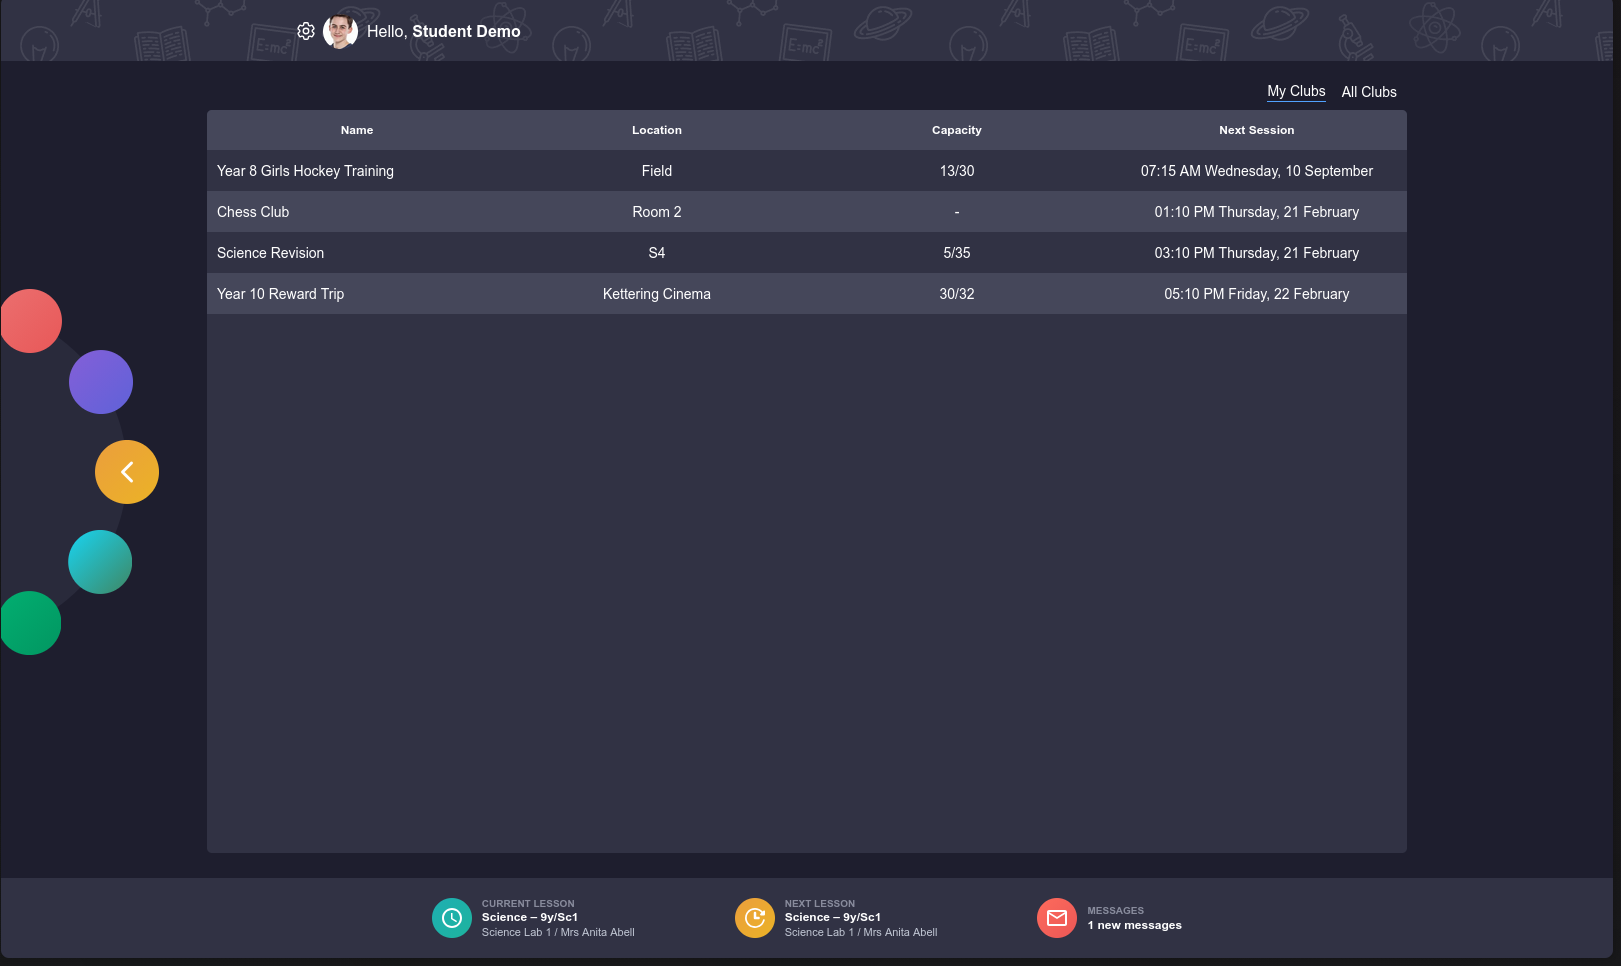The image size is (1621, 966).
Task: Open the Current Lesson clock icon
Action: (452, 918)
